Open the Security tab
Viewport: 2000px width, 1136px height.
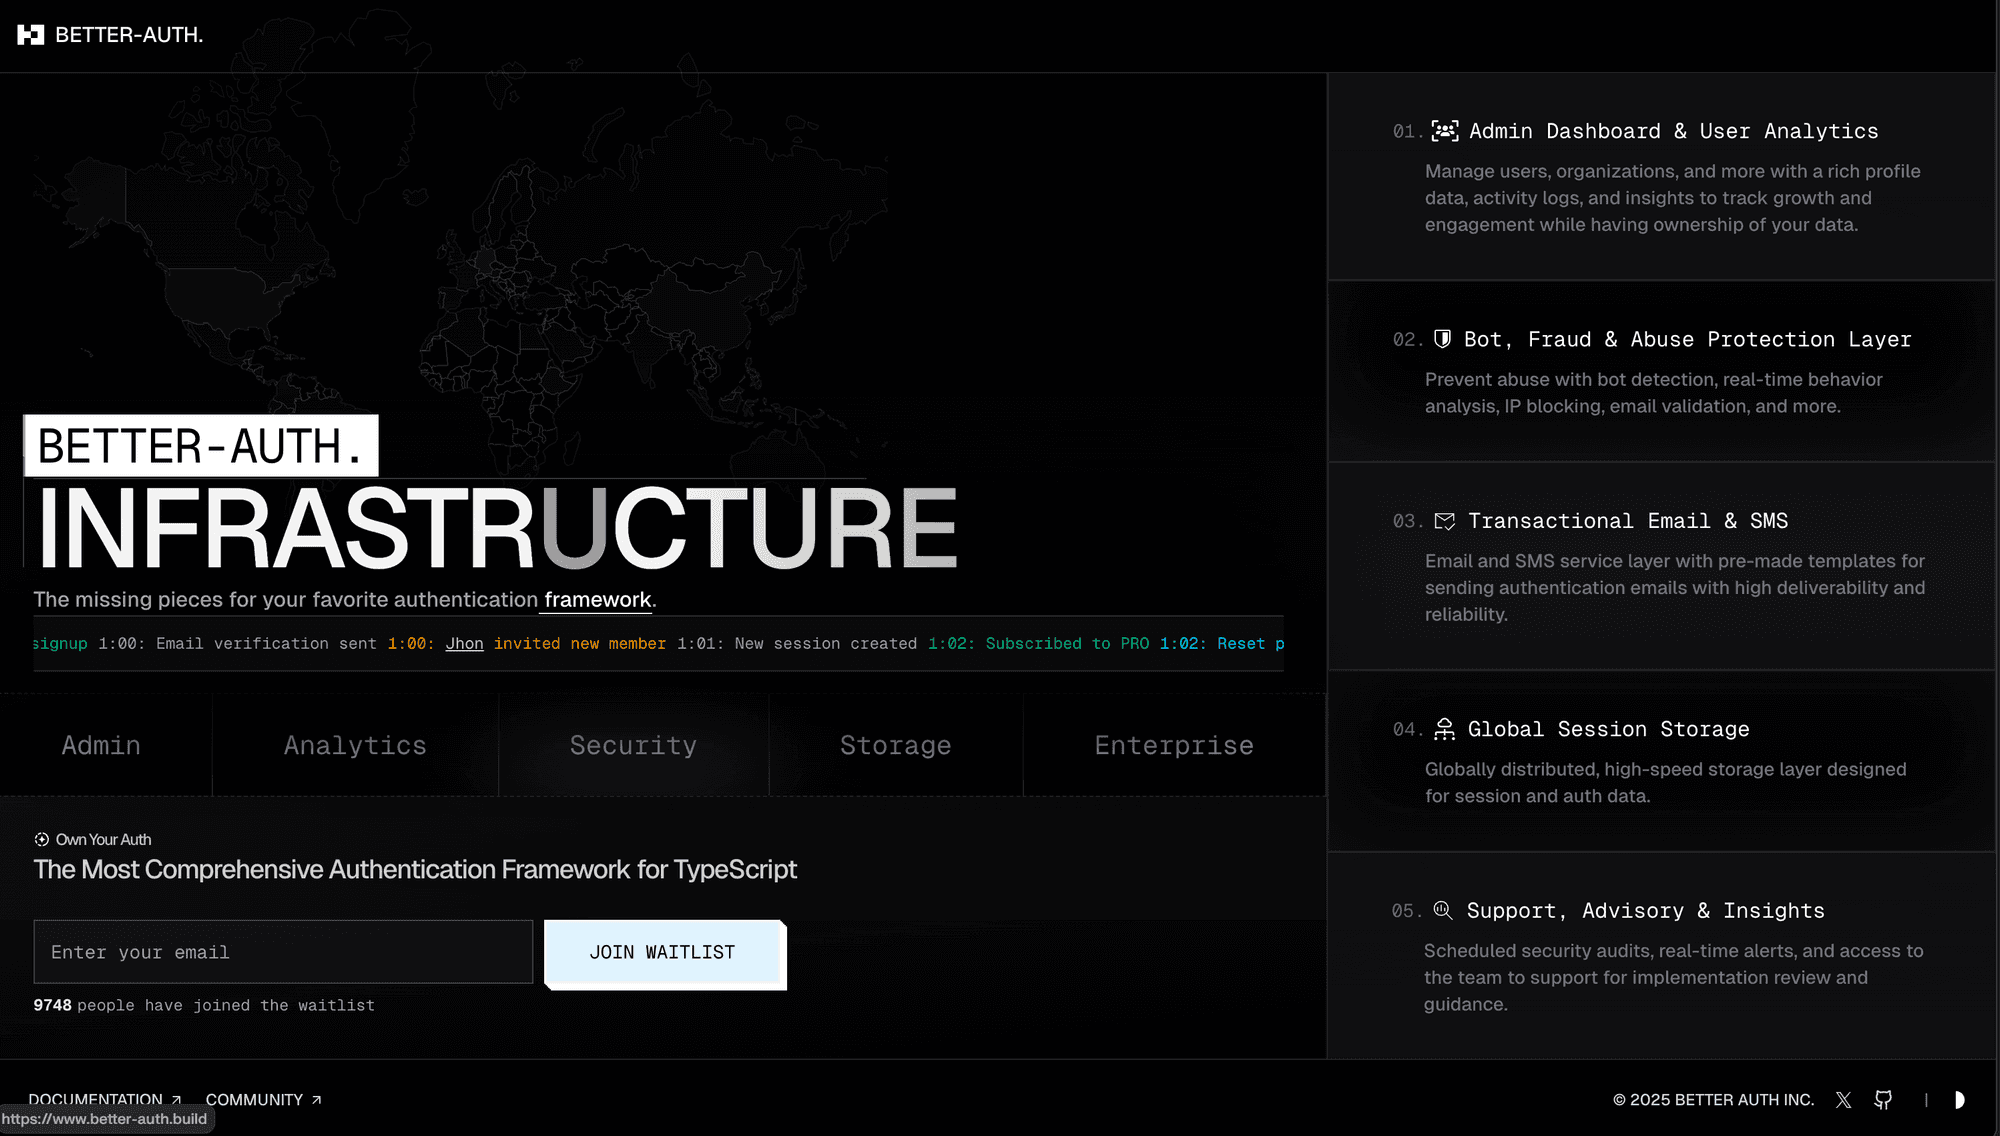(x=633, y=745)
